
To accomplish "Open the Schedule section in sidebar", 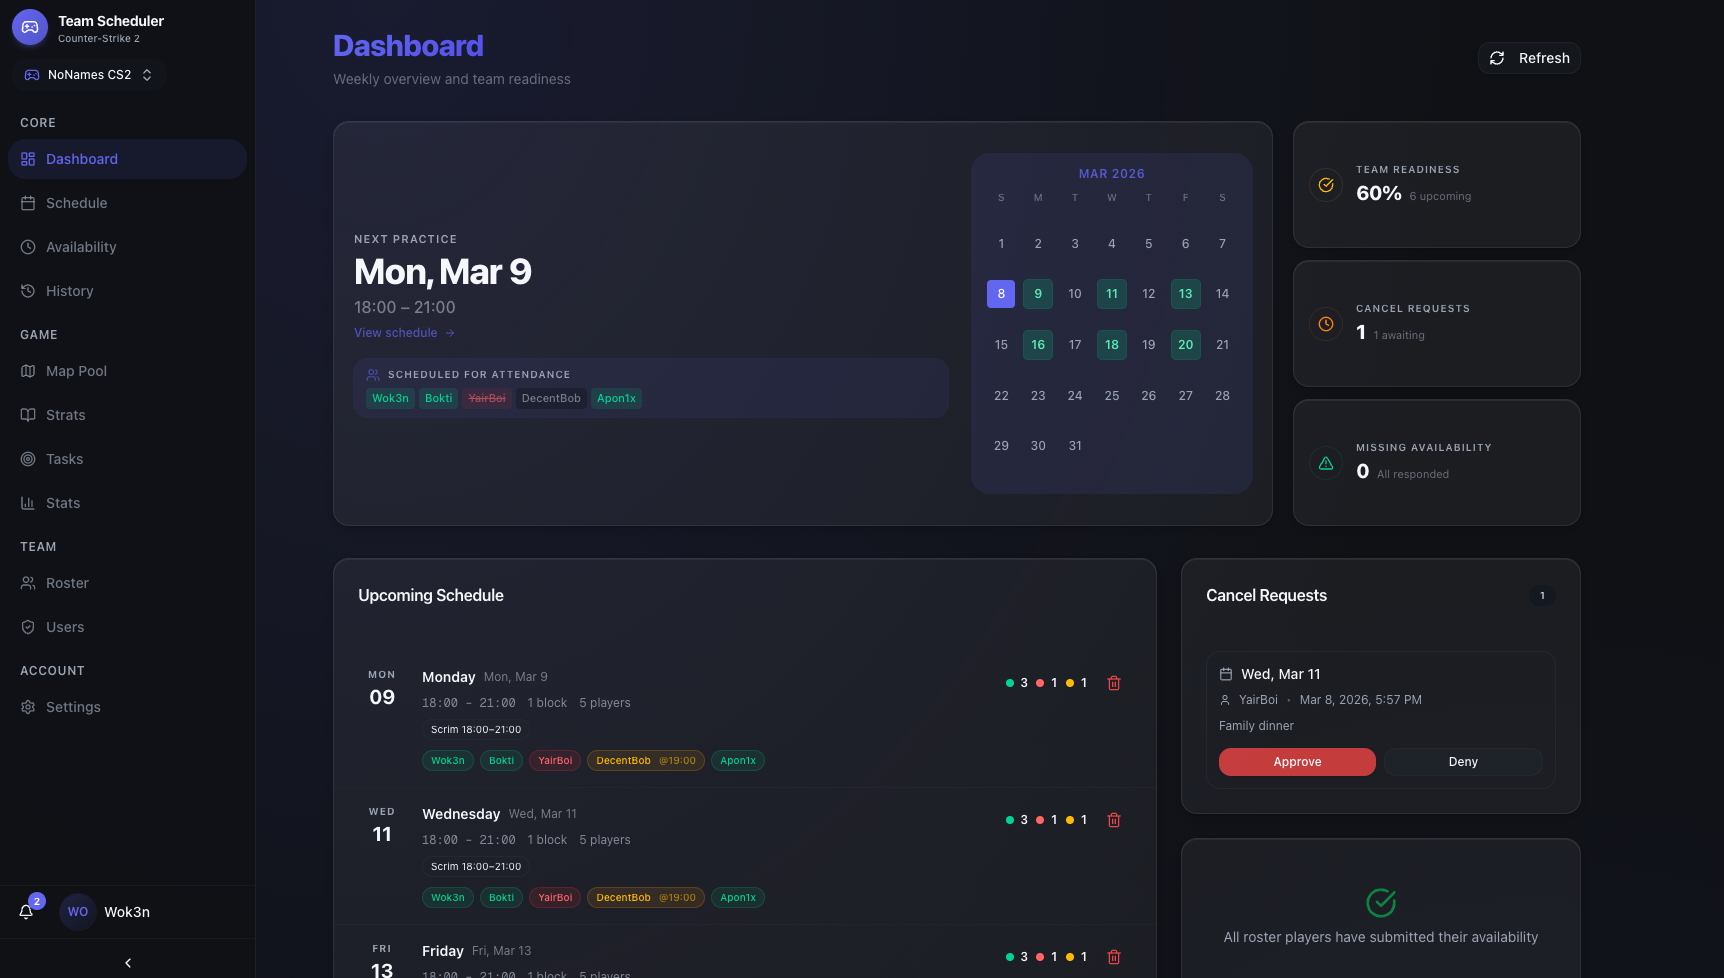I will pyautogui.click(x=75, y=202).
